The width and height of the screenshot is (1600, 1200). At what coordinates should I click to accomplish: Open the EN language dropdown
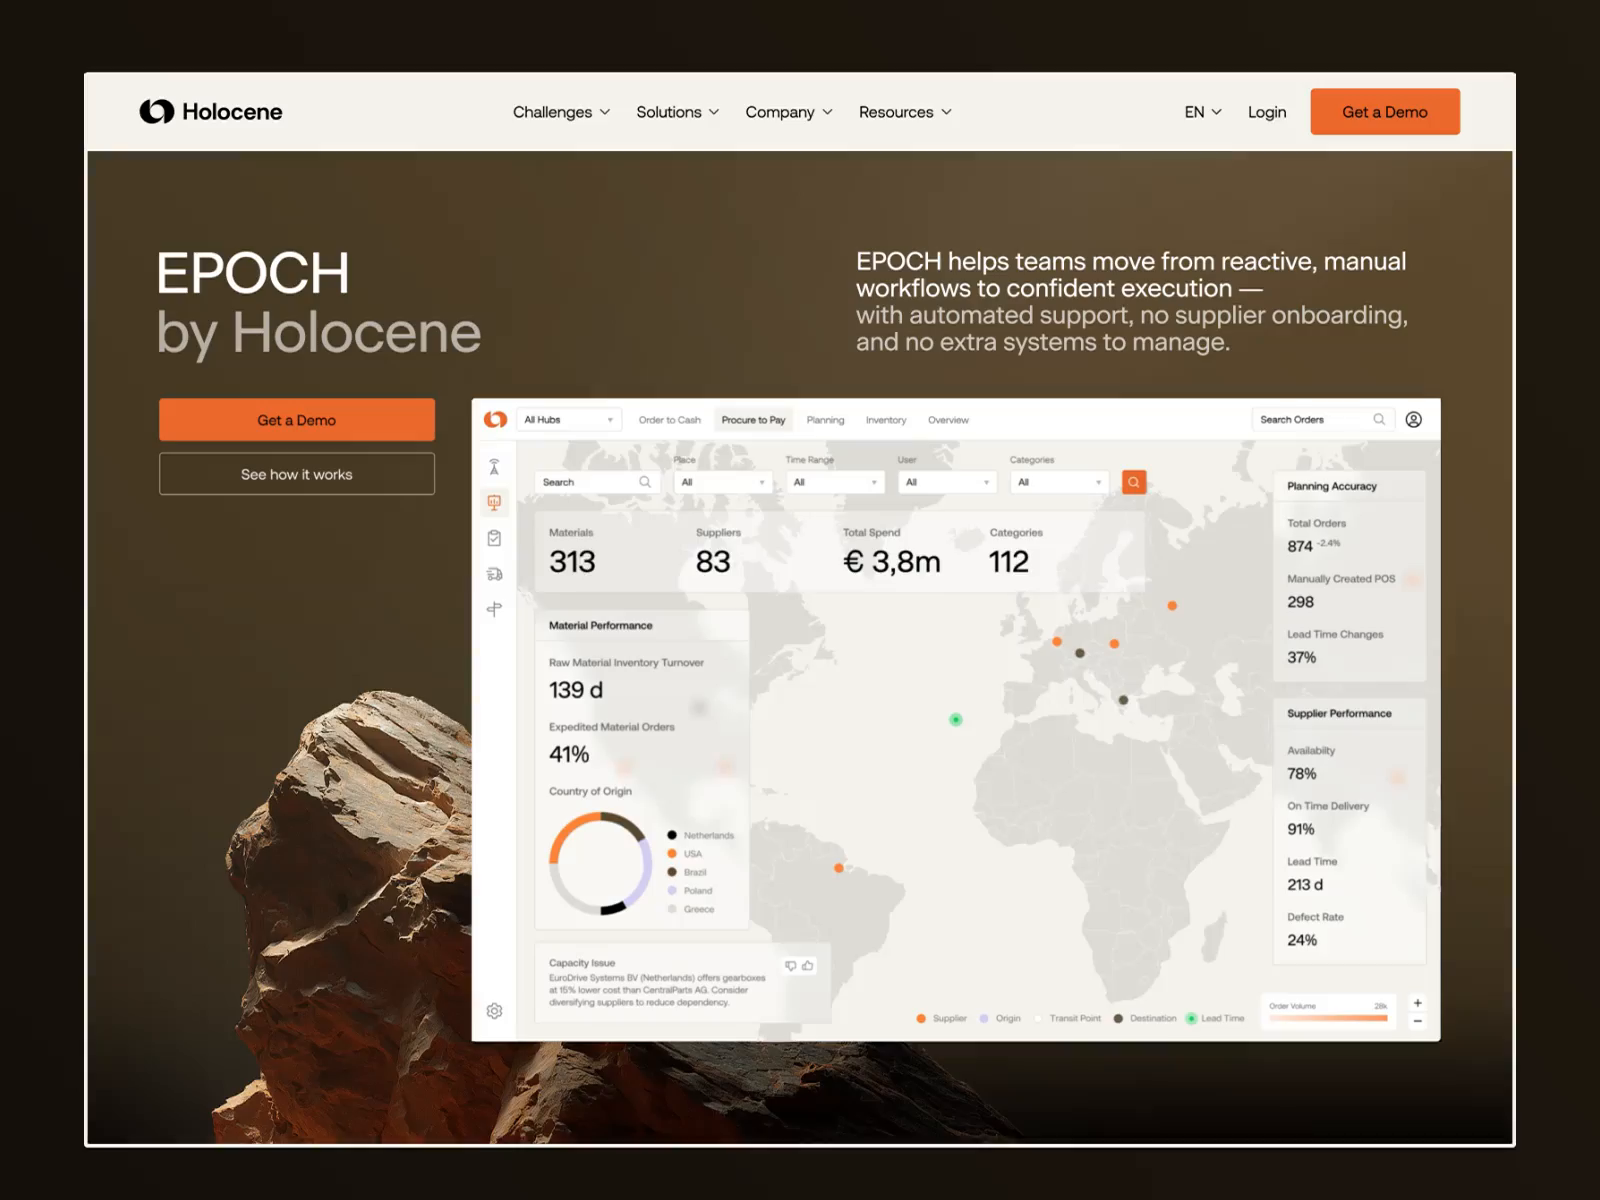pyautogui.click(x=1203, y=112)
